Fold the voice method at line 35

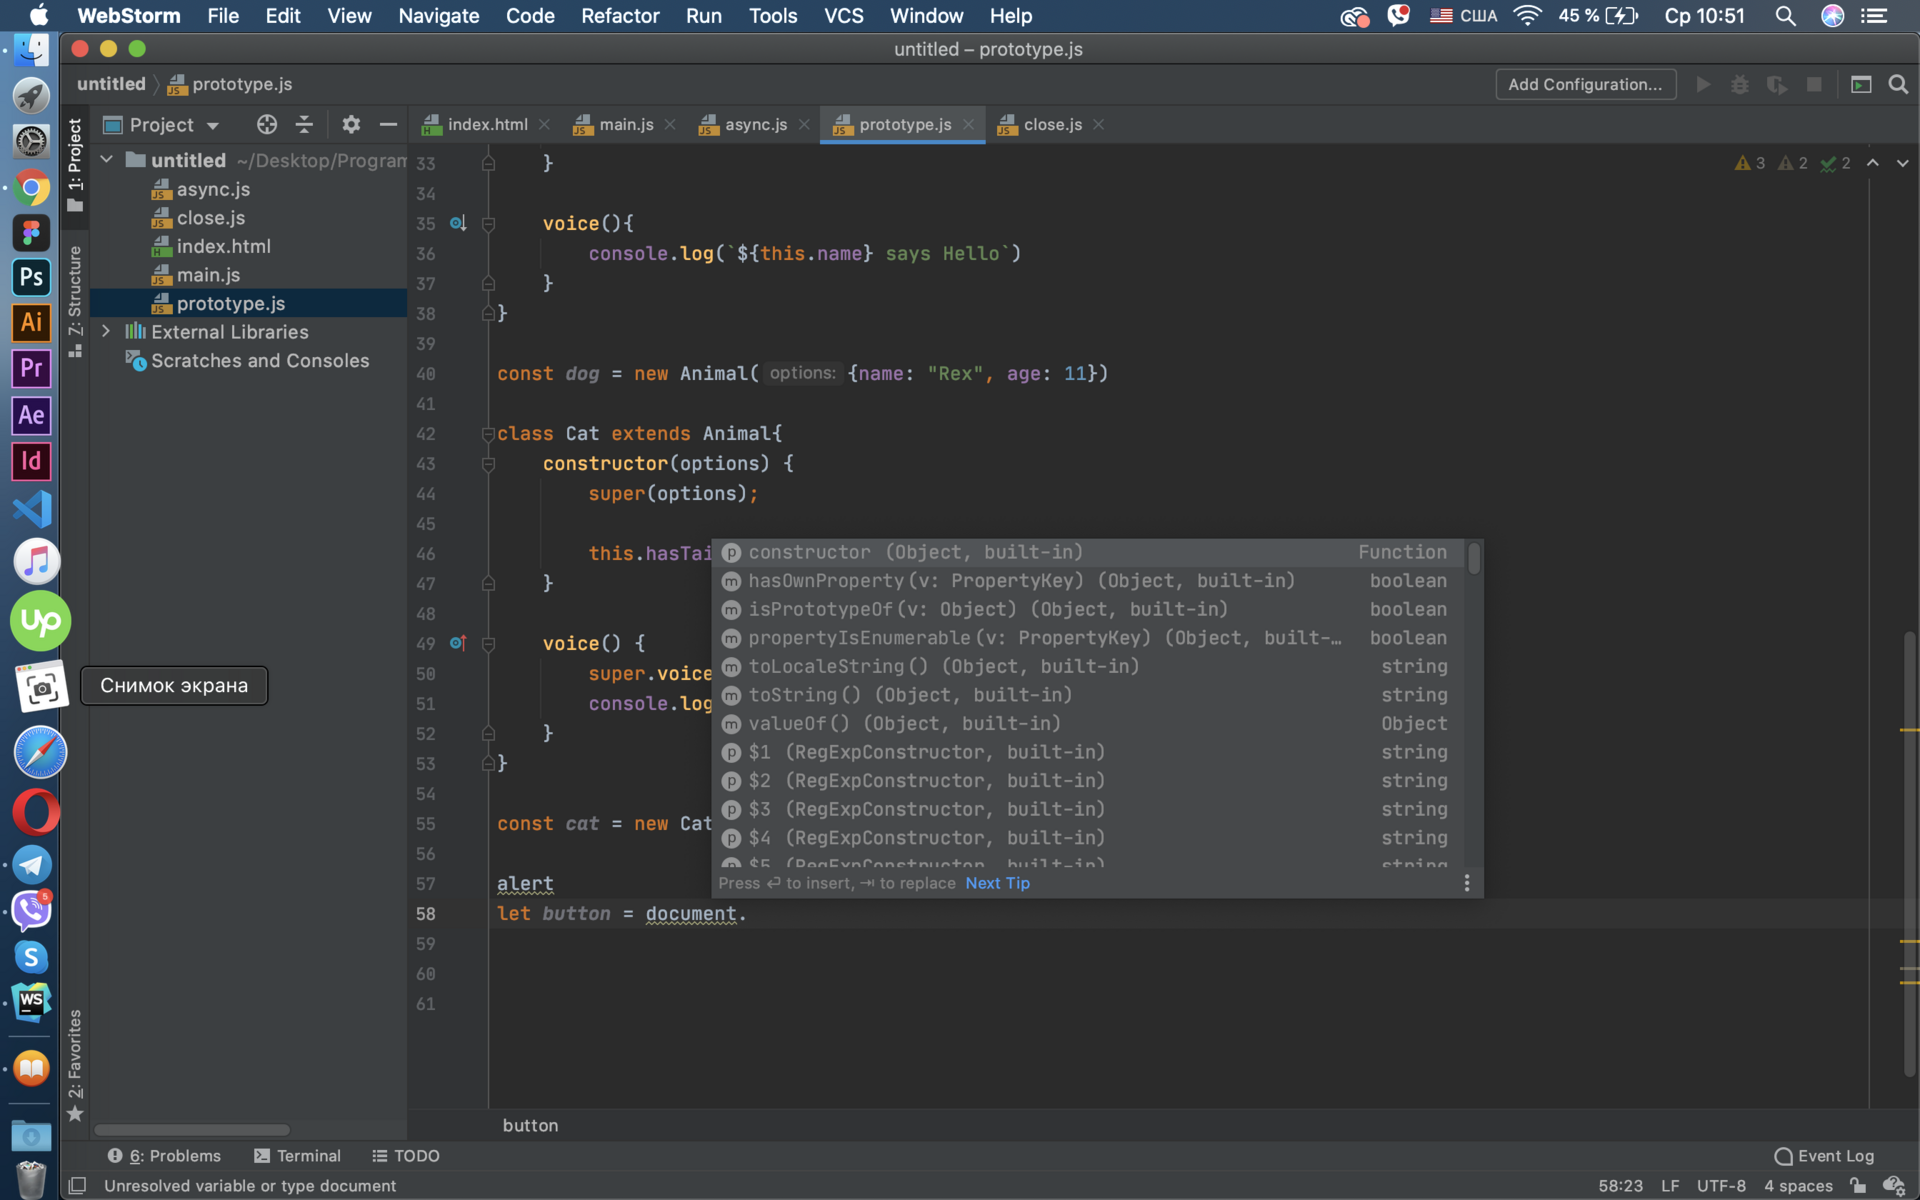pyautogui.click(x=488, y=223)
